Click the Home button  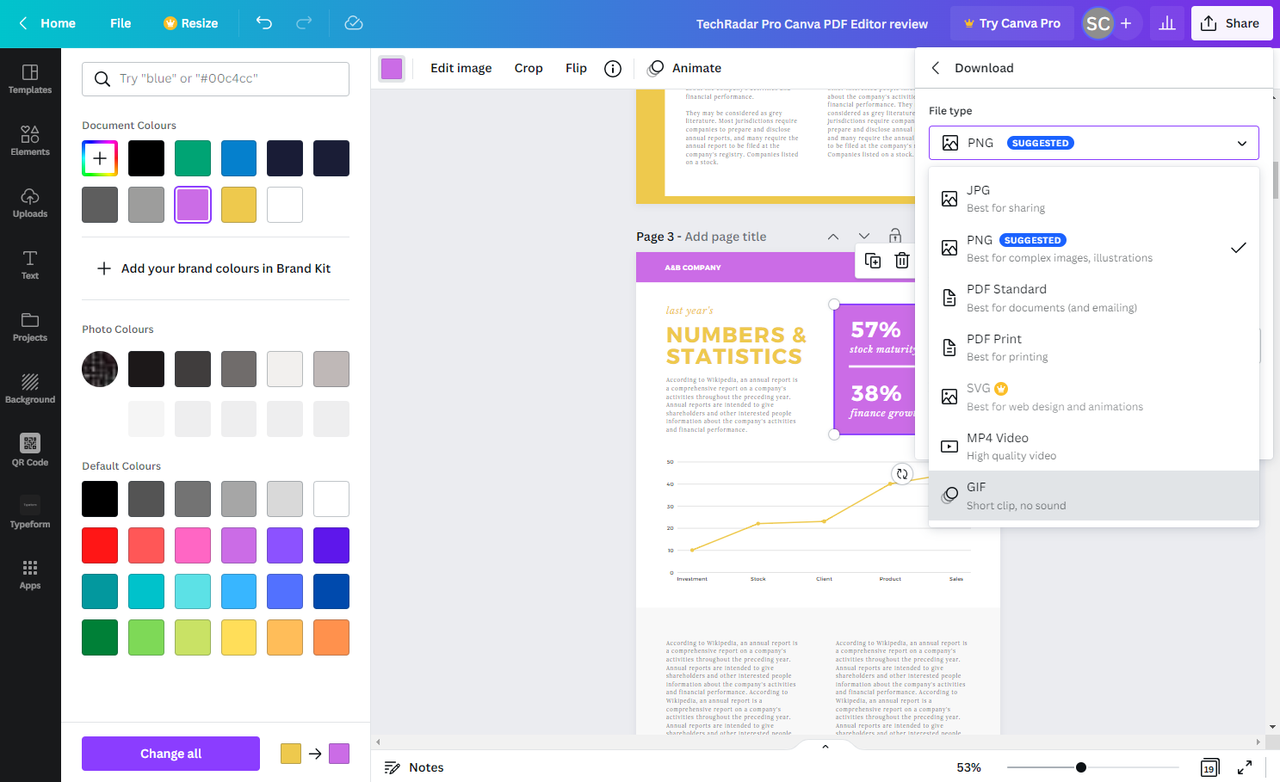(47, 23)
